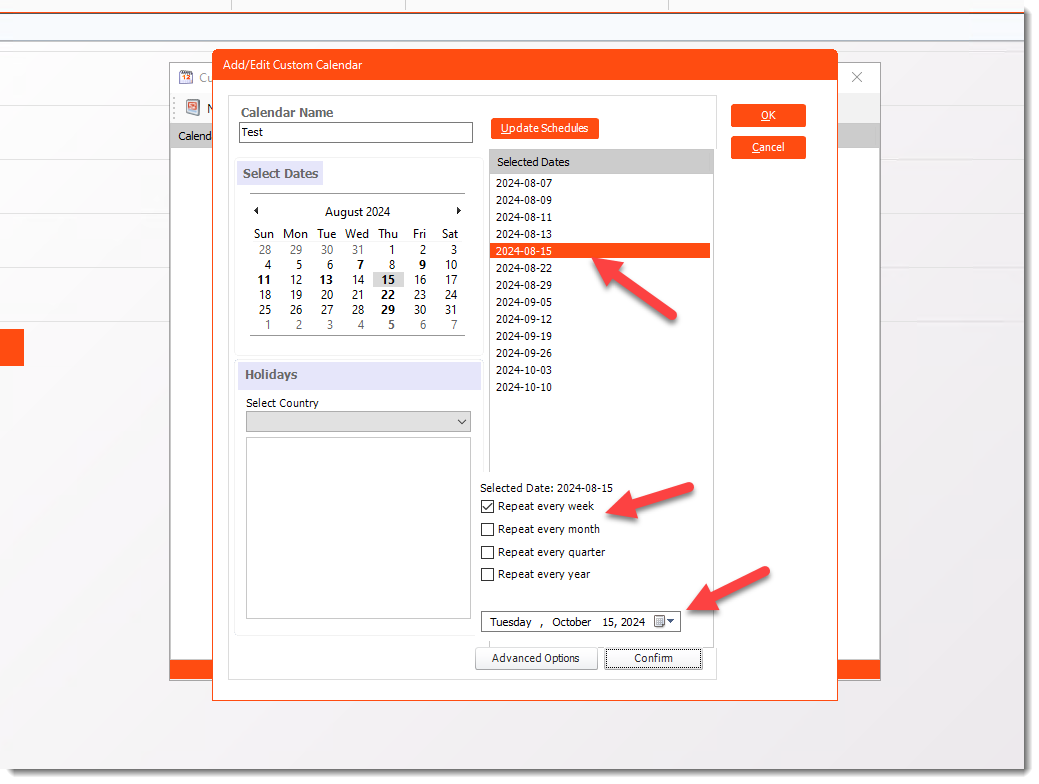Open Advanced Options
The width and height of the screenshot is (1039, 784).
[536, 658]
